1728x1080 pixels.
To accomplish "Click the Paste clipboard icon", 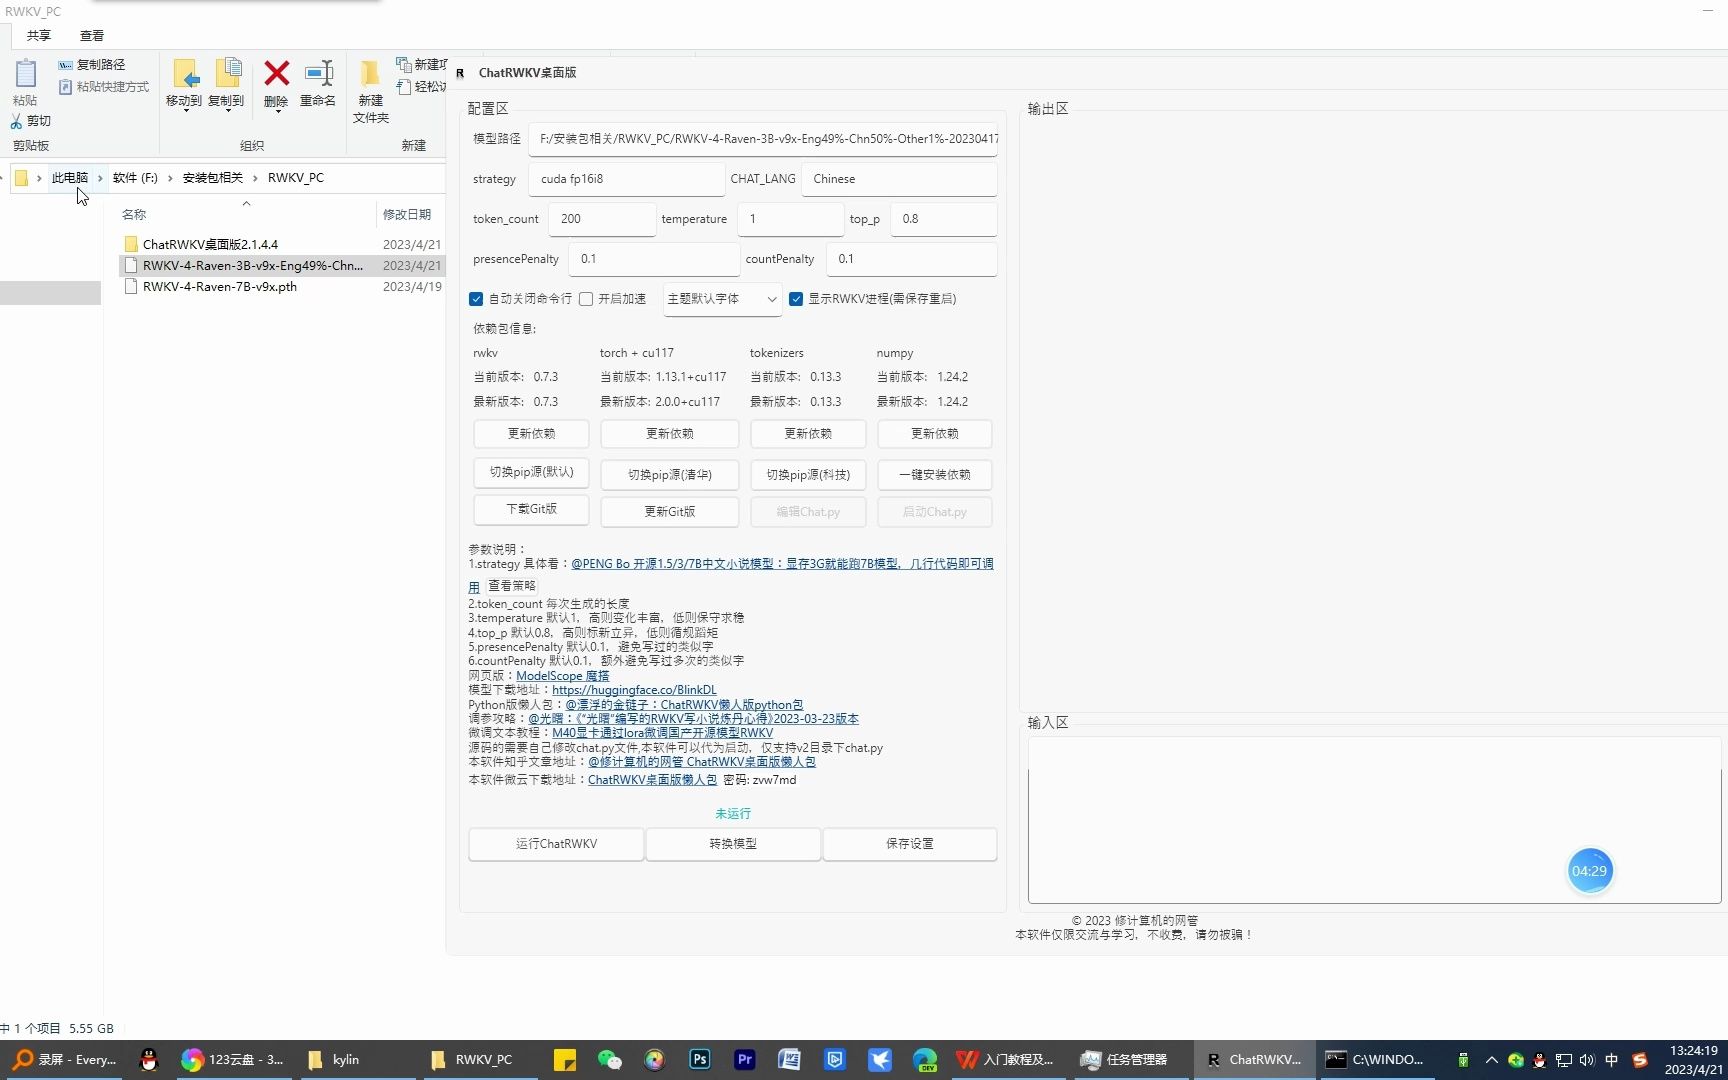I will point(25,74).
